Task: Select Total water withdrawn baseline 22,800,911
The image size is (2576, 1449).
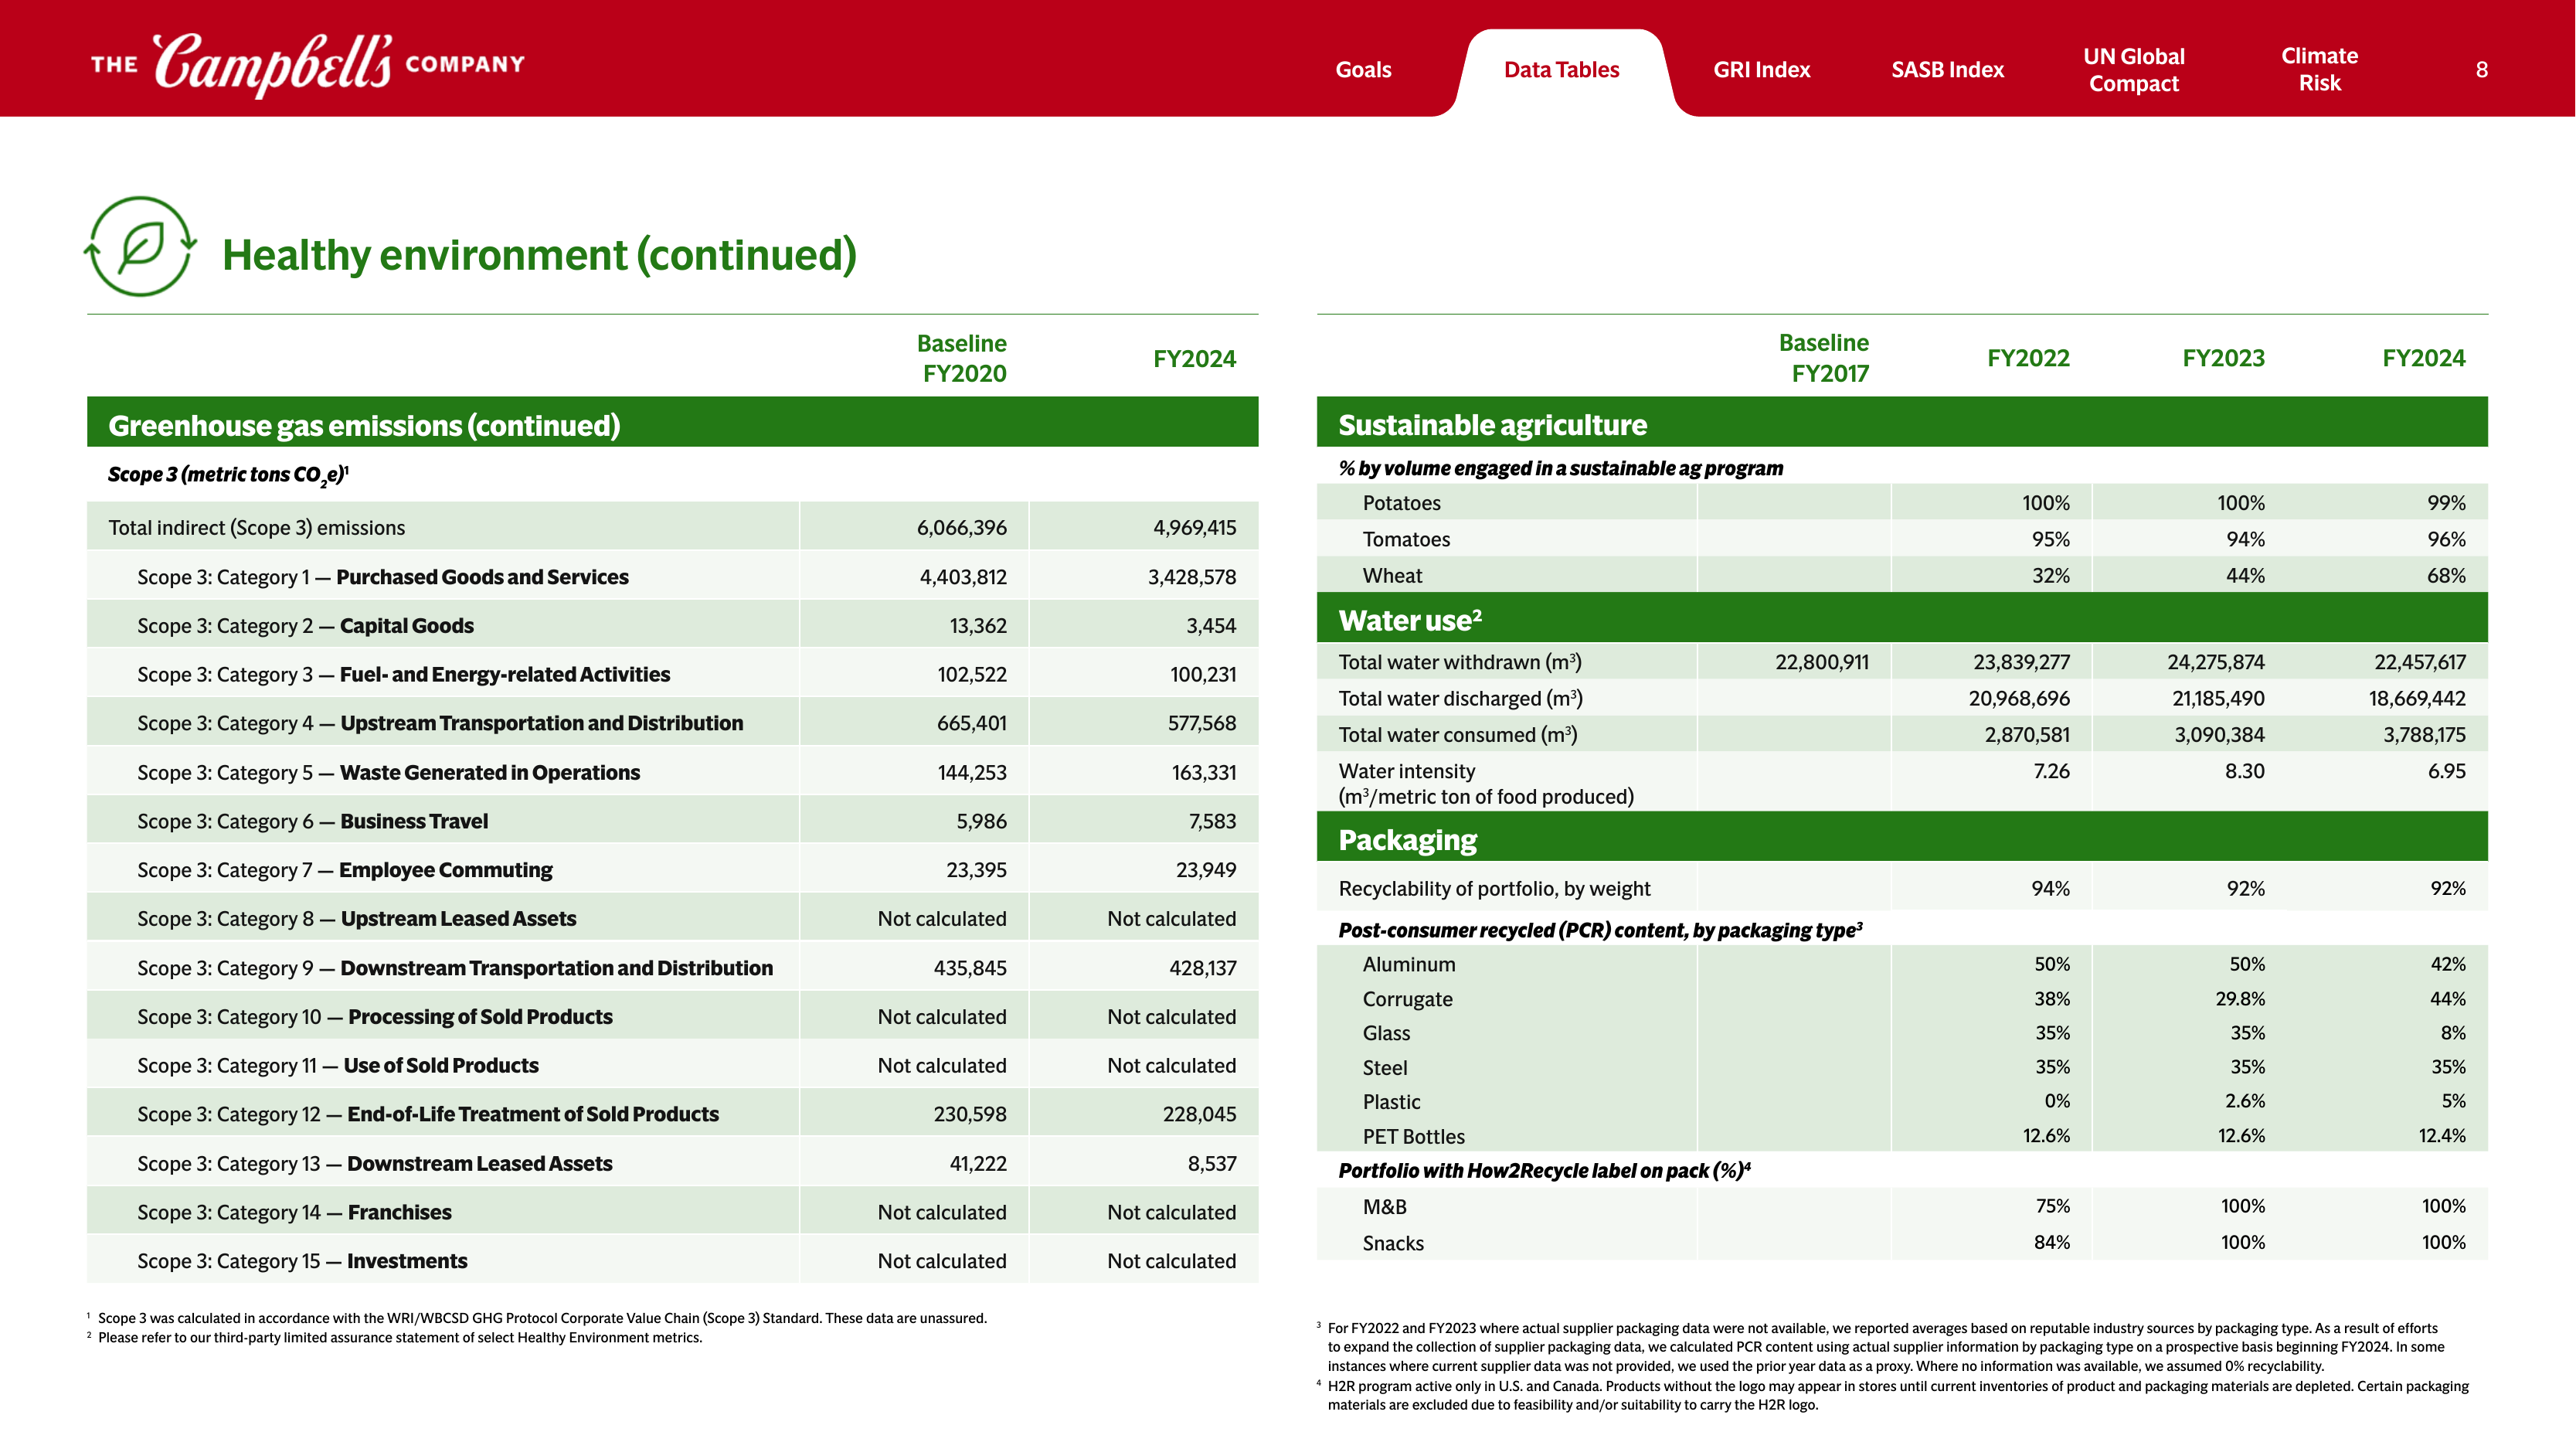Action: tap(1821, 662)
